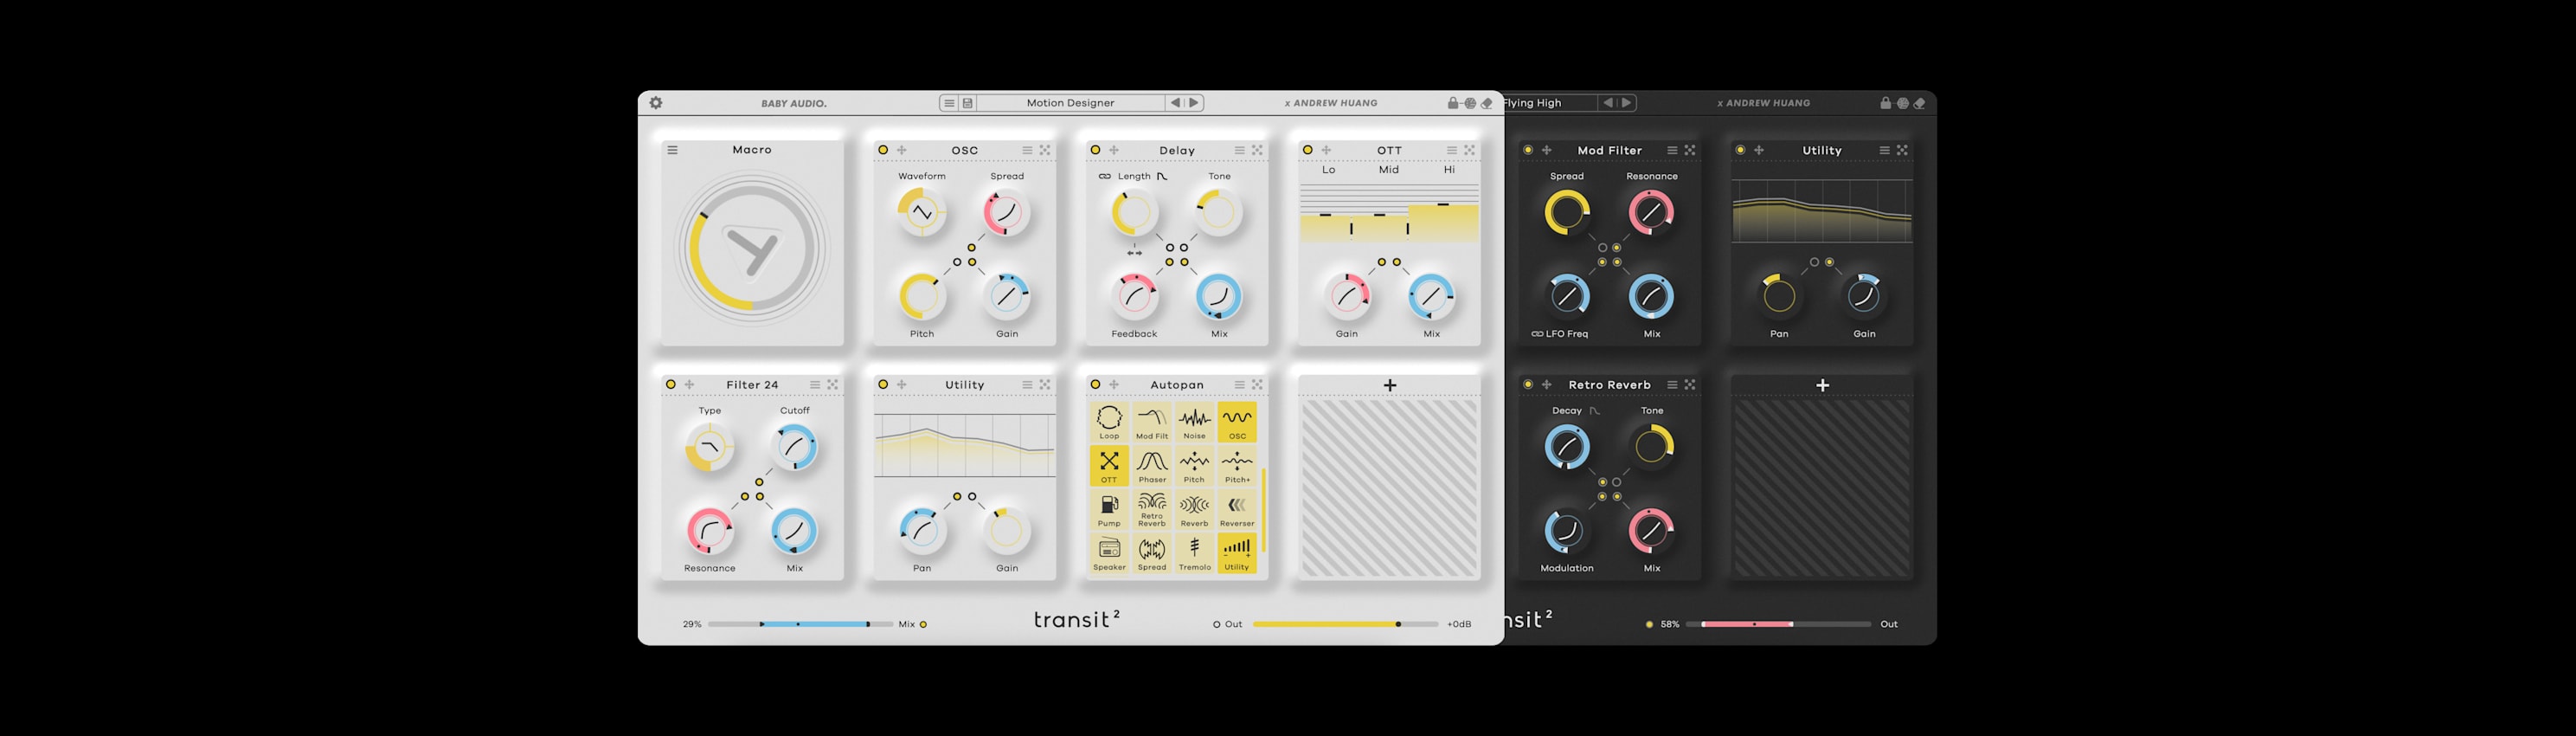
Task: Toggle the OTT module power LED
Action: click(x=1307, y=150)
